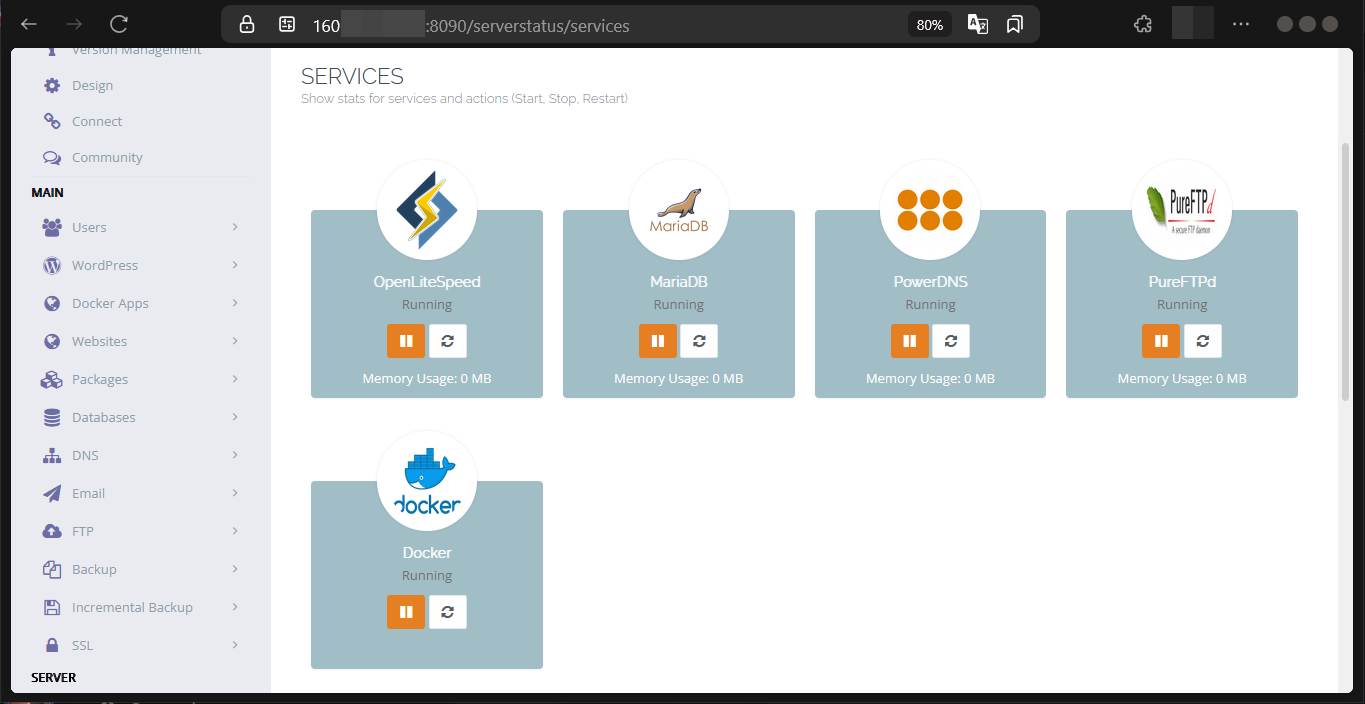Expand the DNS menu chevron
Screen dimensions: 1365x704
[235, 455]
